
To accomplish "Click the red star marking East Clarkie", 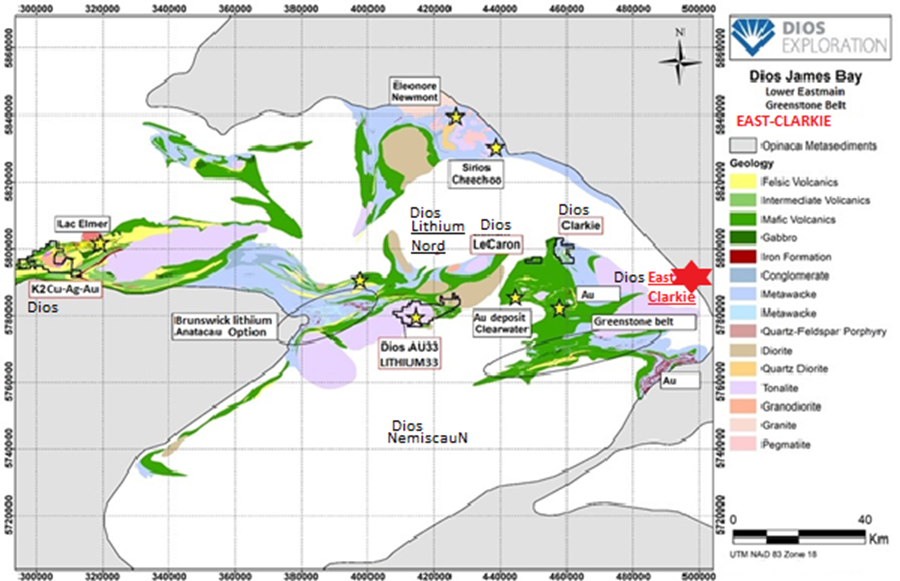I will [x=693, y=277].
